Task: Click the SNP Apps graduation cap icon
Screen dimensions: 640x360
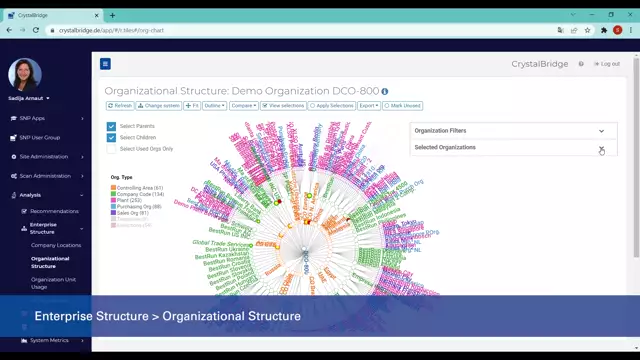Action: 13,118
